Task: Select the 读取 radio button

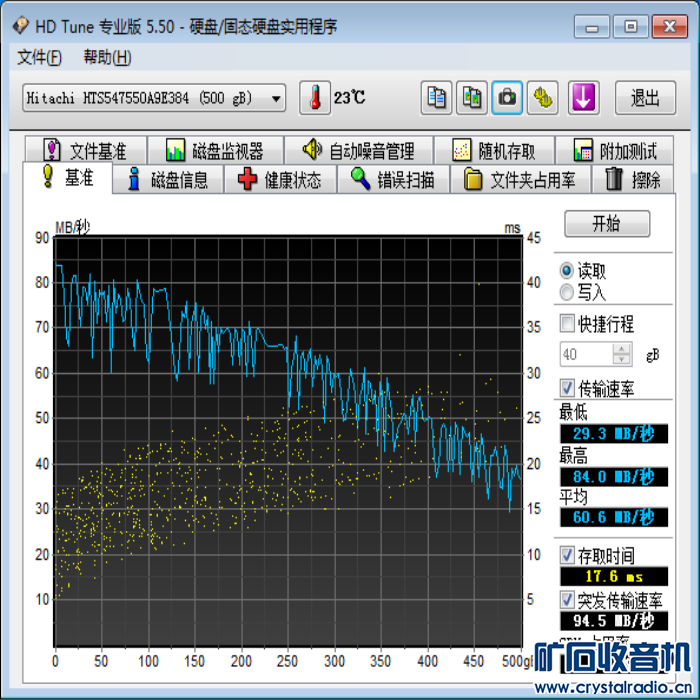Action: click(567, 271)
